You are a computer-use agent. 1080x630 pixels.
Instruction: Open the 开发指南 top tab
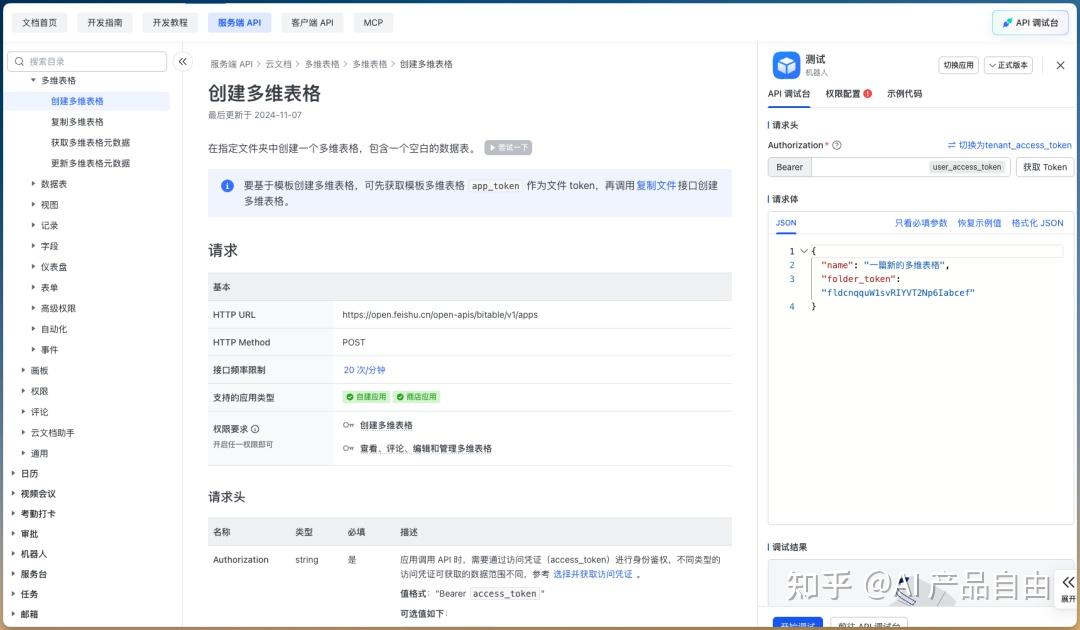coord(105,23)
